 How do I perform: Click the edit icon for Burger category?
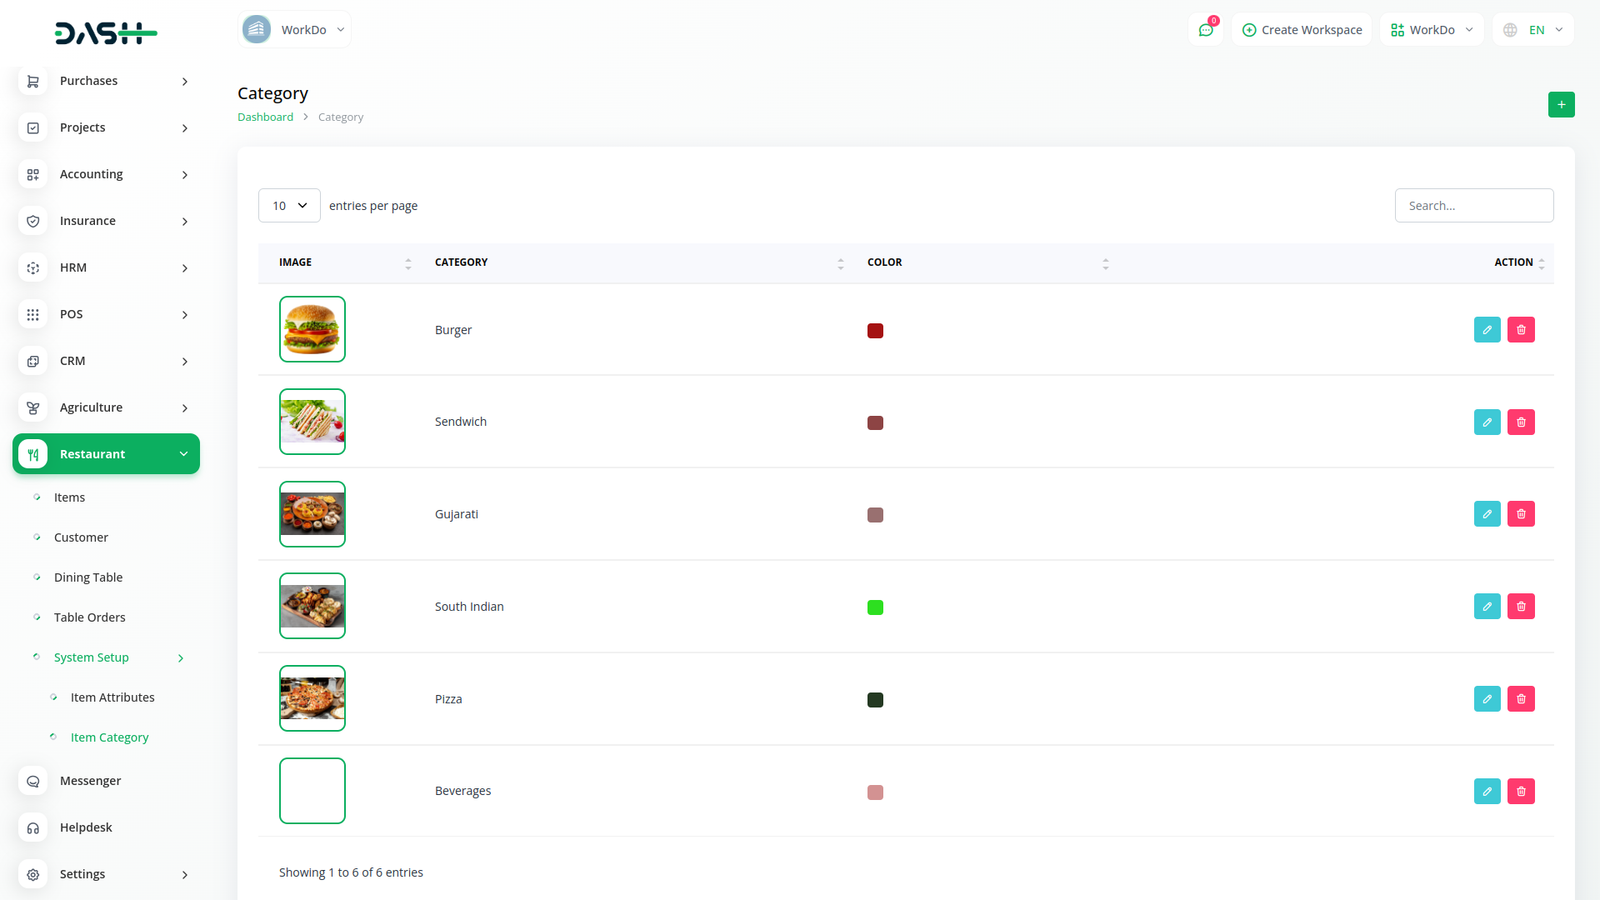tap(1486, 330)
